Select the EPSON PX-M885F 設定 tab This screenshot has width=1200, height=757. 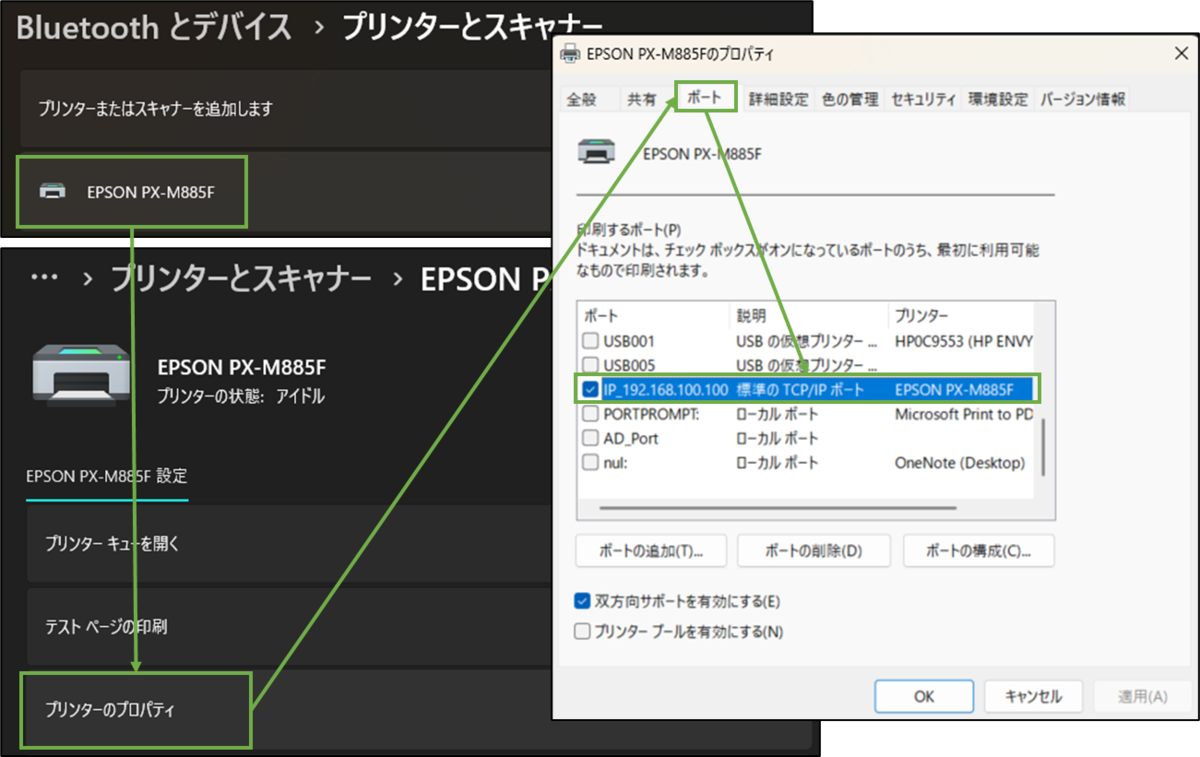106,476
